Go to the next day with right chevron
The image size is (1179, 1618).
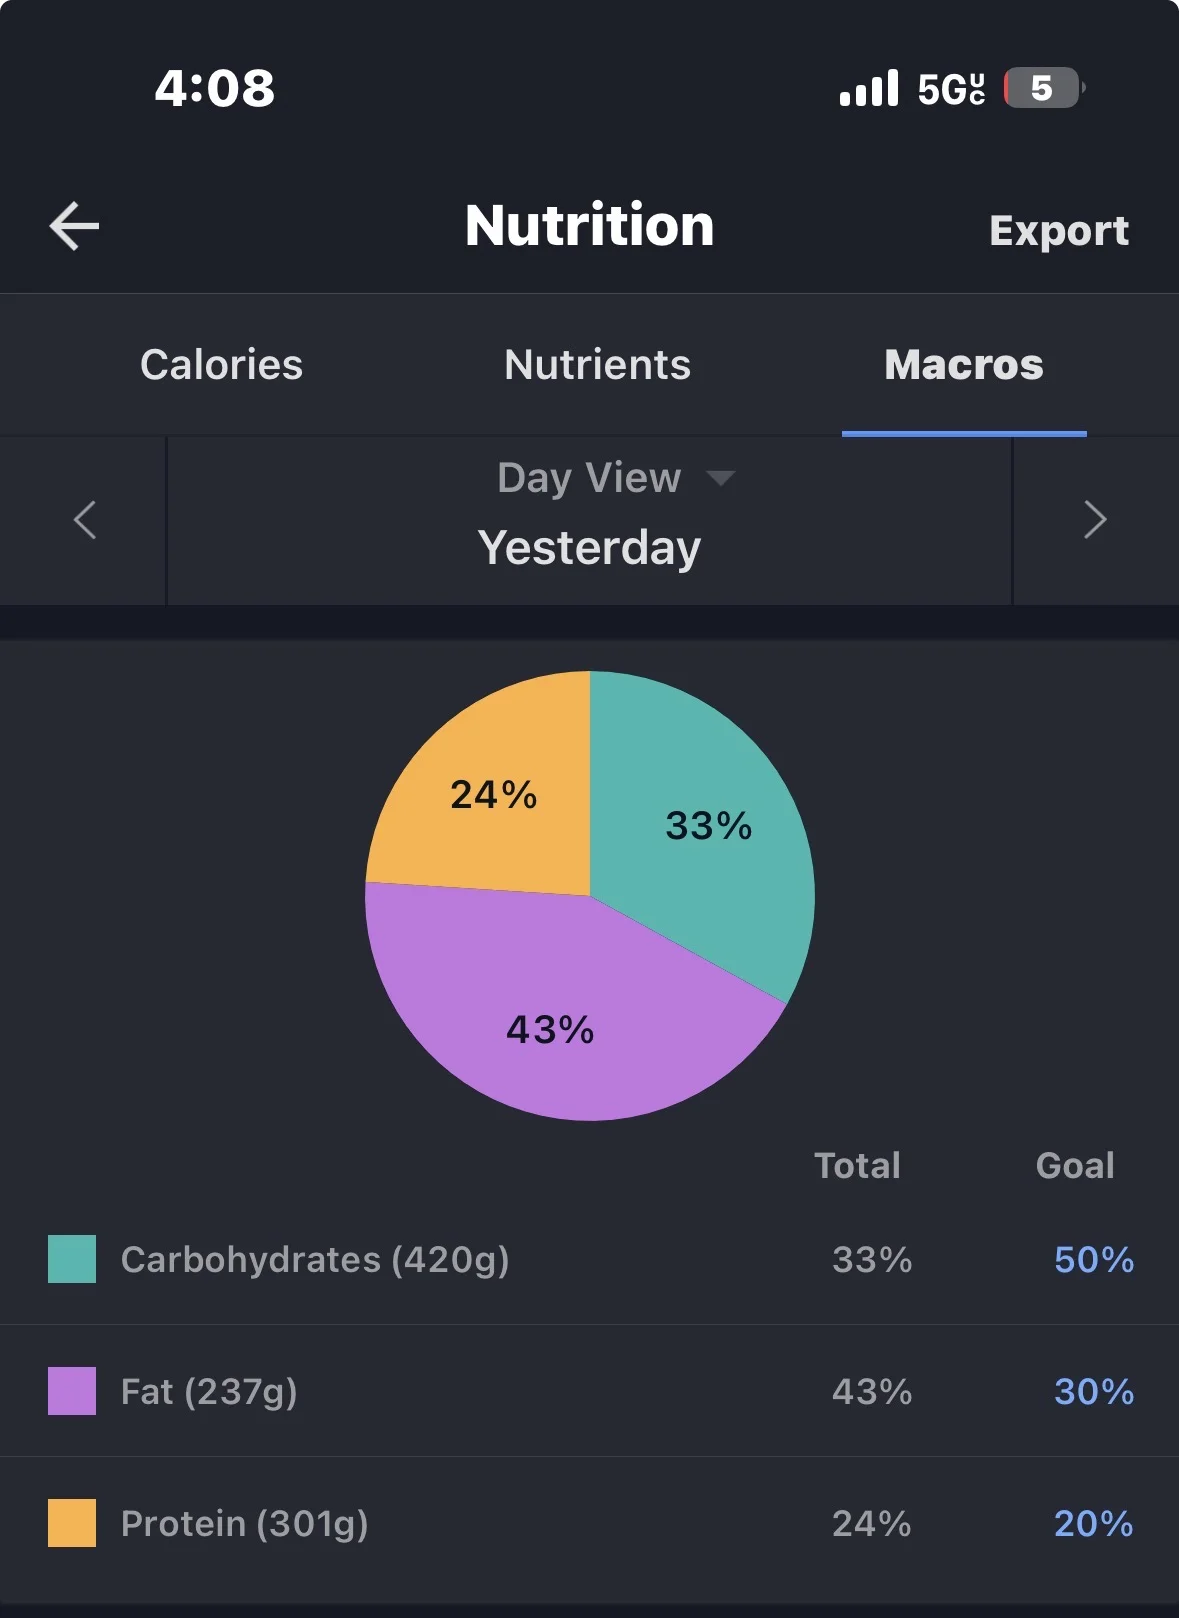click(x=1095, y=520)
